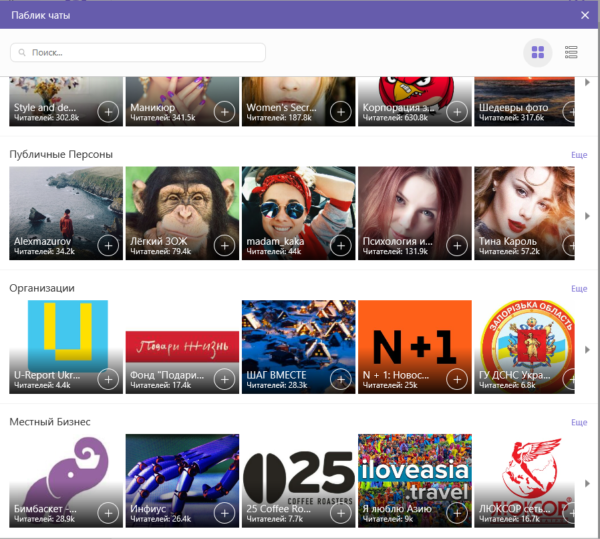This screenshot has width=600, height=539.
Task: Add Корпорация з... chat via plus icon
Action: pyautogui.click(x=457, y=112)
